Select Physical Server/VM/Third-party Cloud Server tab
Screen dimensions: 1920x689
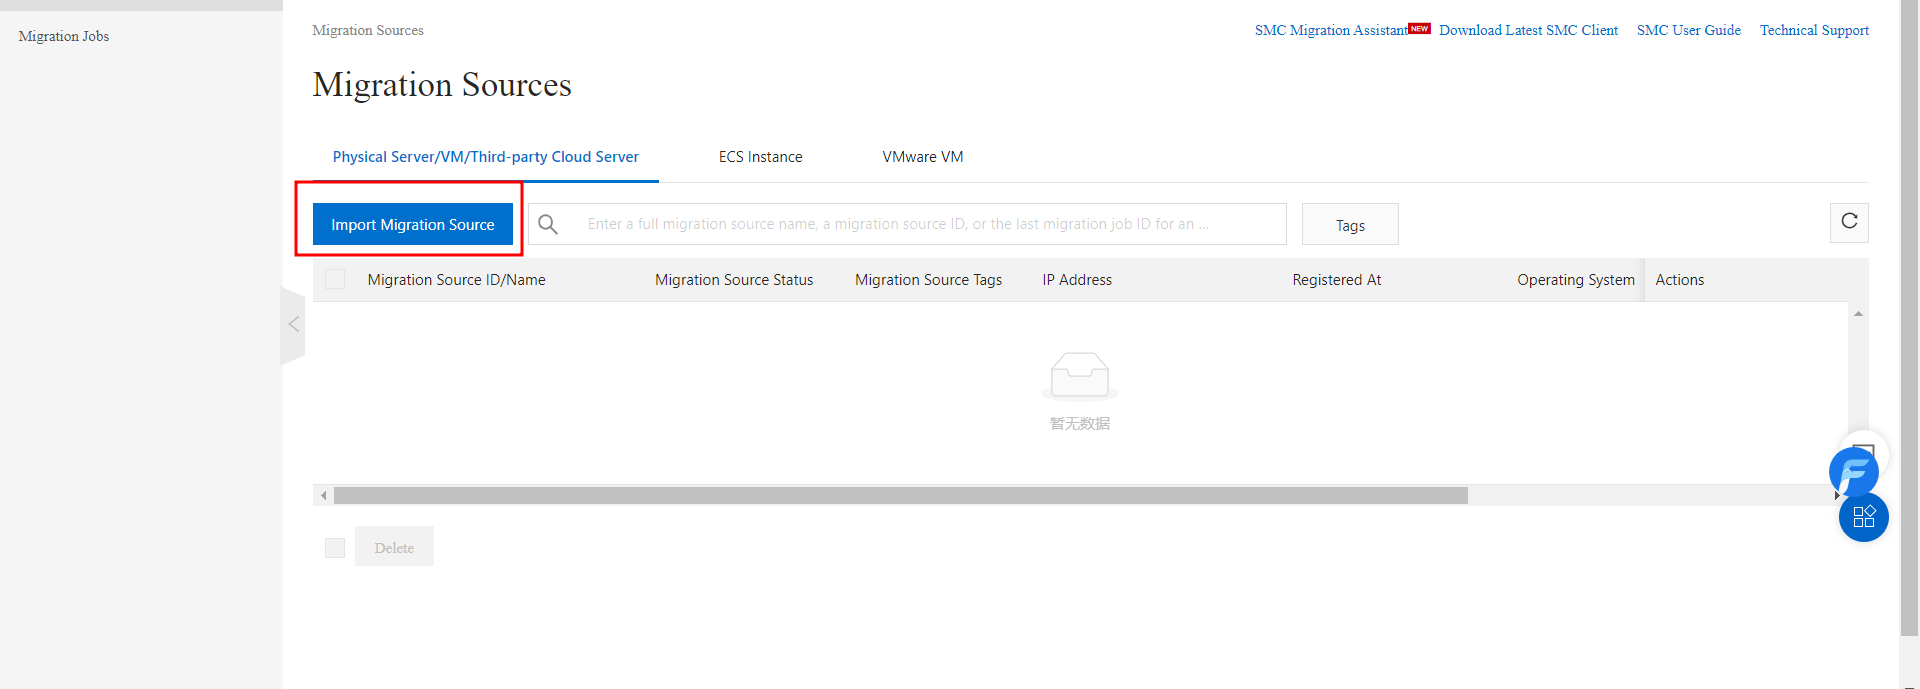pyautogui.click(x=485, y=157)
